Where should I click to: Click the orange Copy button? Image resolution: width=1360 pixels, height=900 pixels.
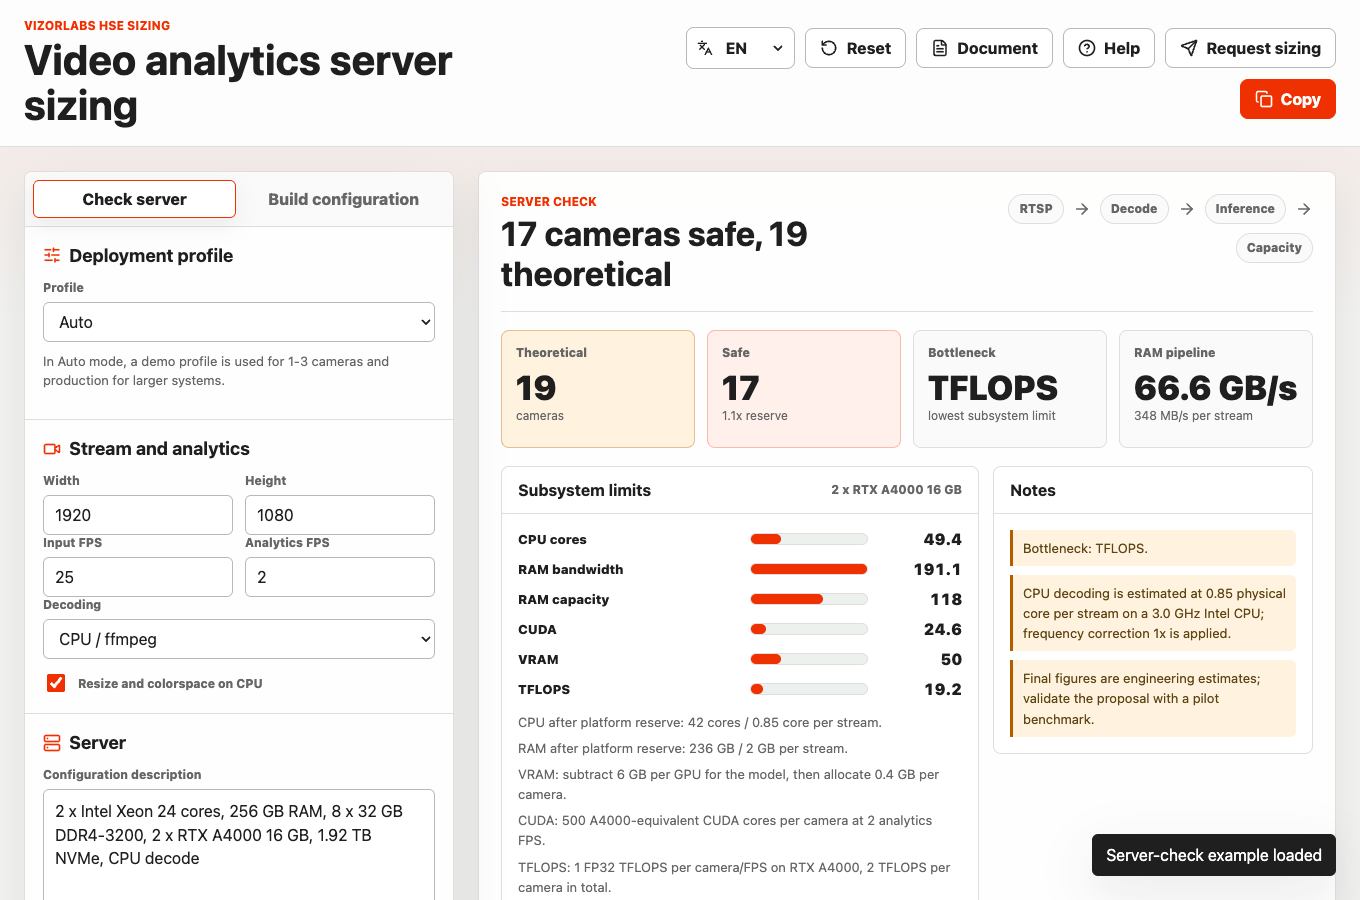coord(1288,99)
